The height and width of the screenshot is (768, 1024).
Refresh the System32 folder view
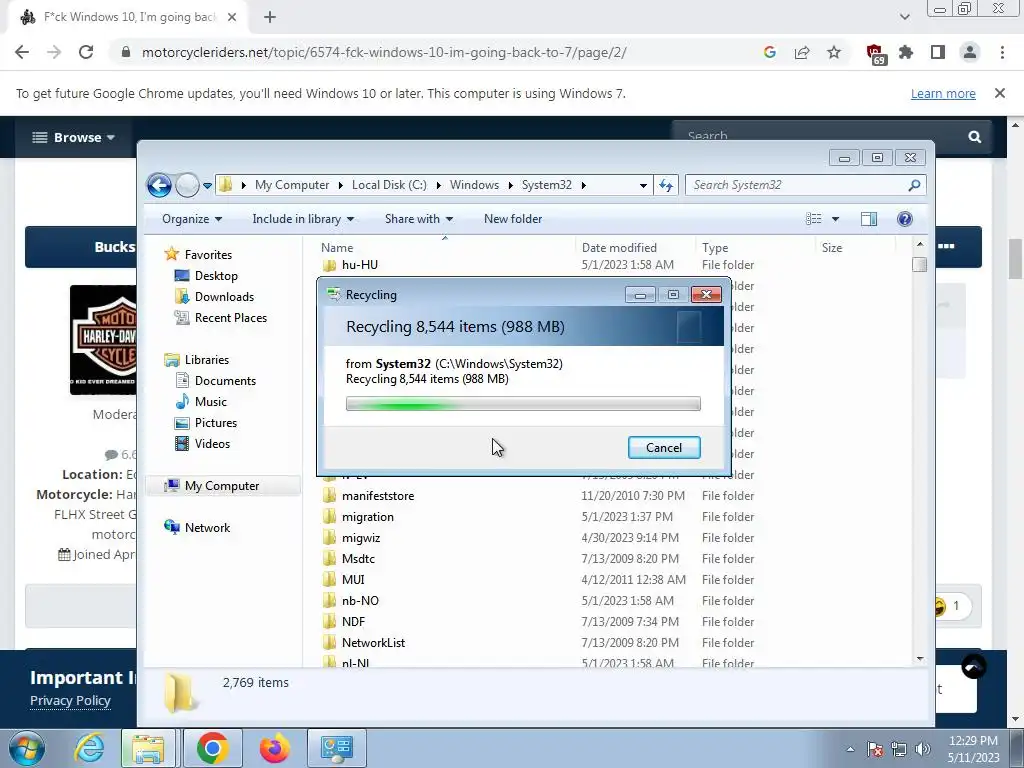coord(665,185)
